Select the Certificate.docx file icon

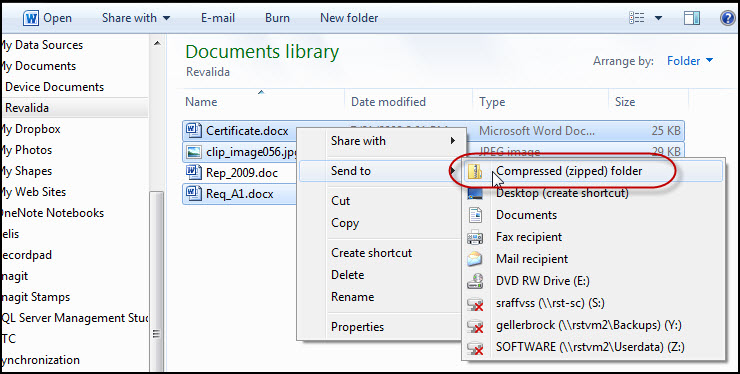point(193,130)
